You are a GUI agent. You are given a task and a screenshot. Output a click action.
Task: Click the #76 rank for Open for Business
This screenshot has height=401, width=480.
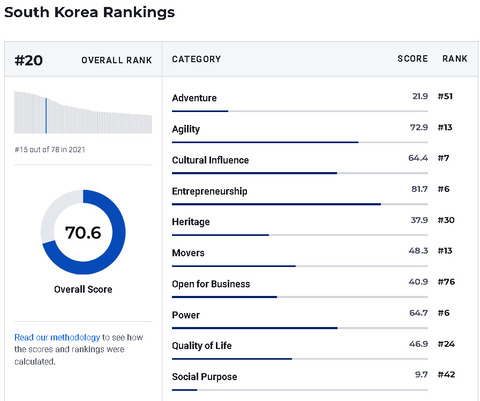click(x=446, y=282)
